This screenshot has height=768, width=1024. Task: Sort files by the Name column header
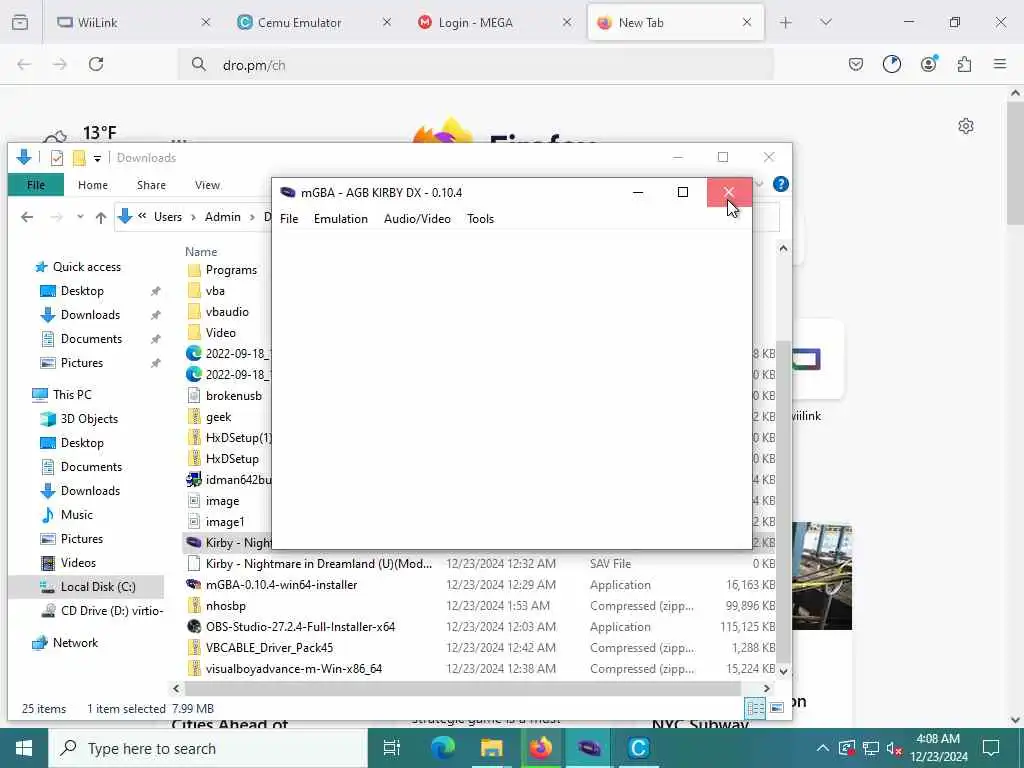[x=201, y=251]
